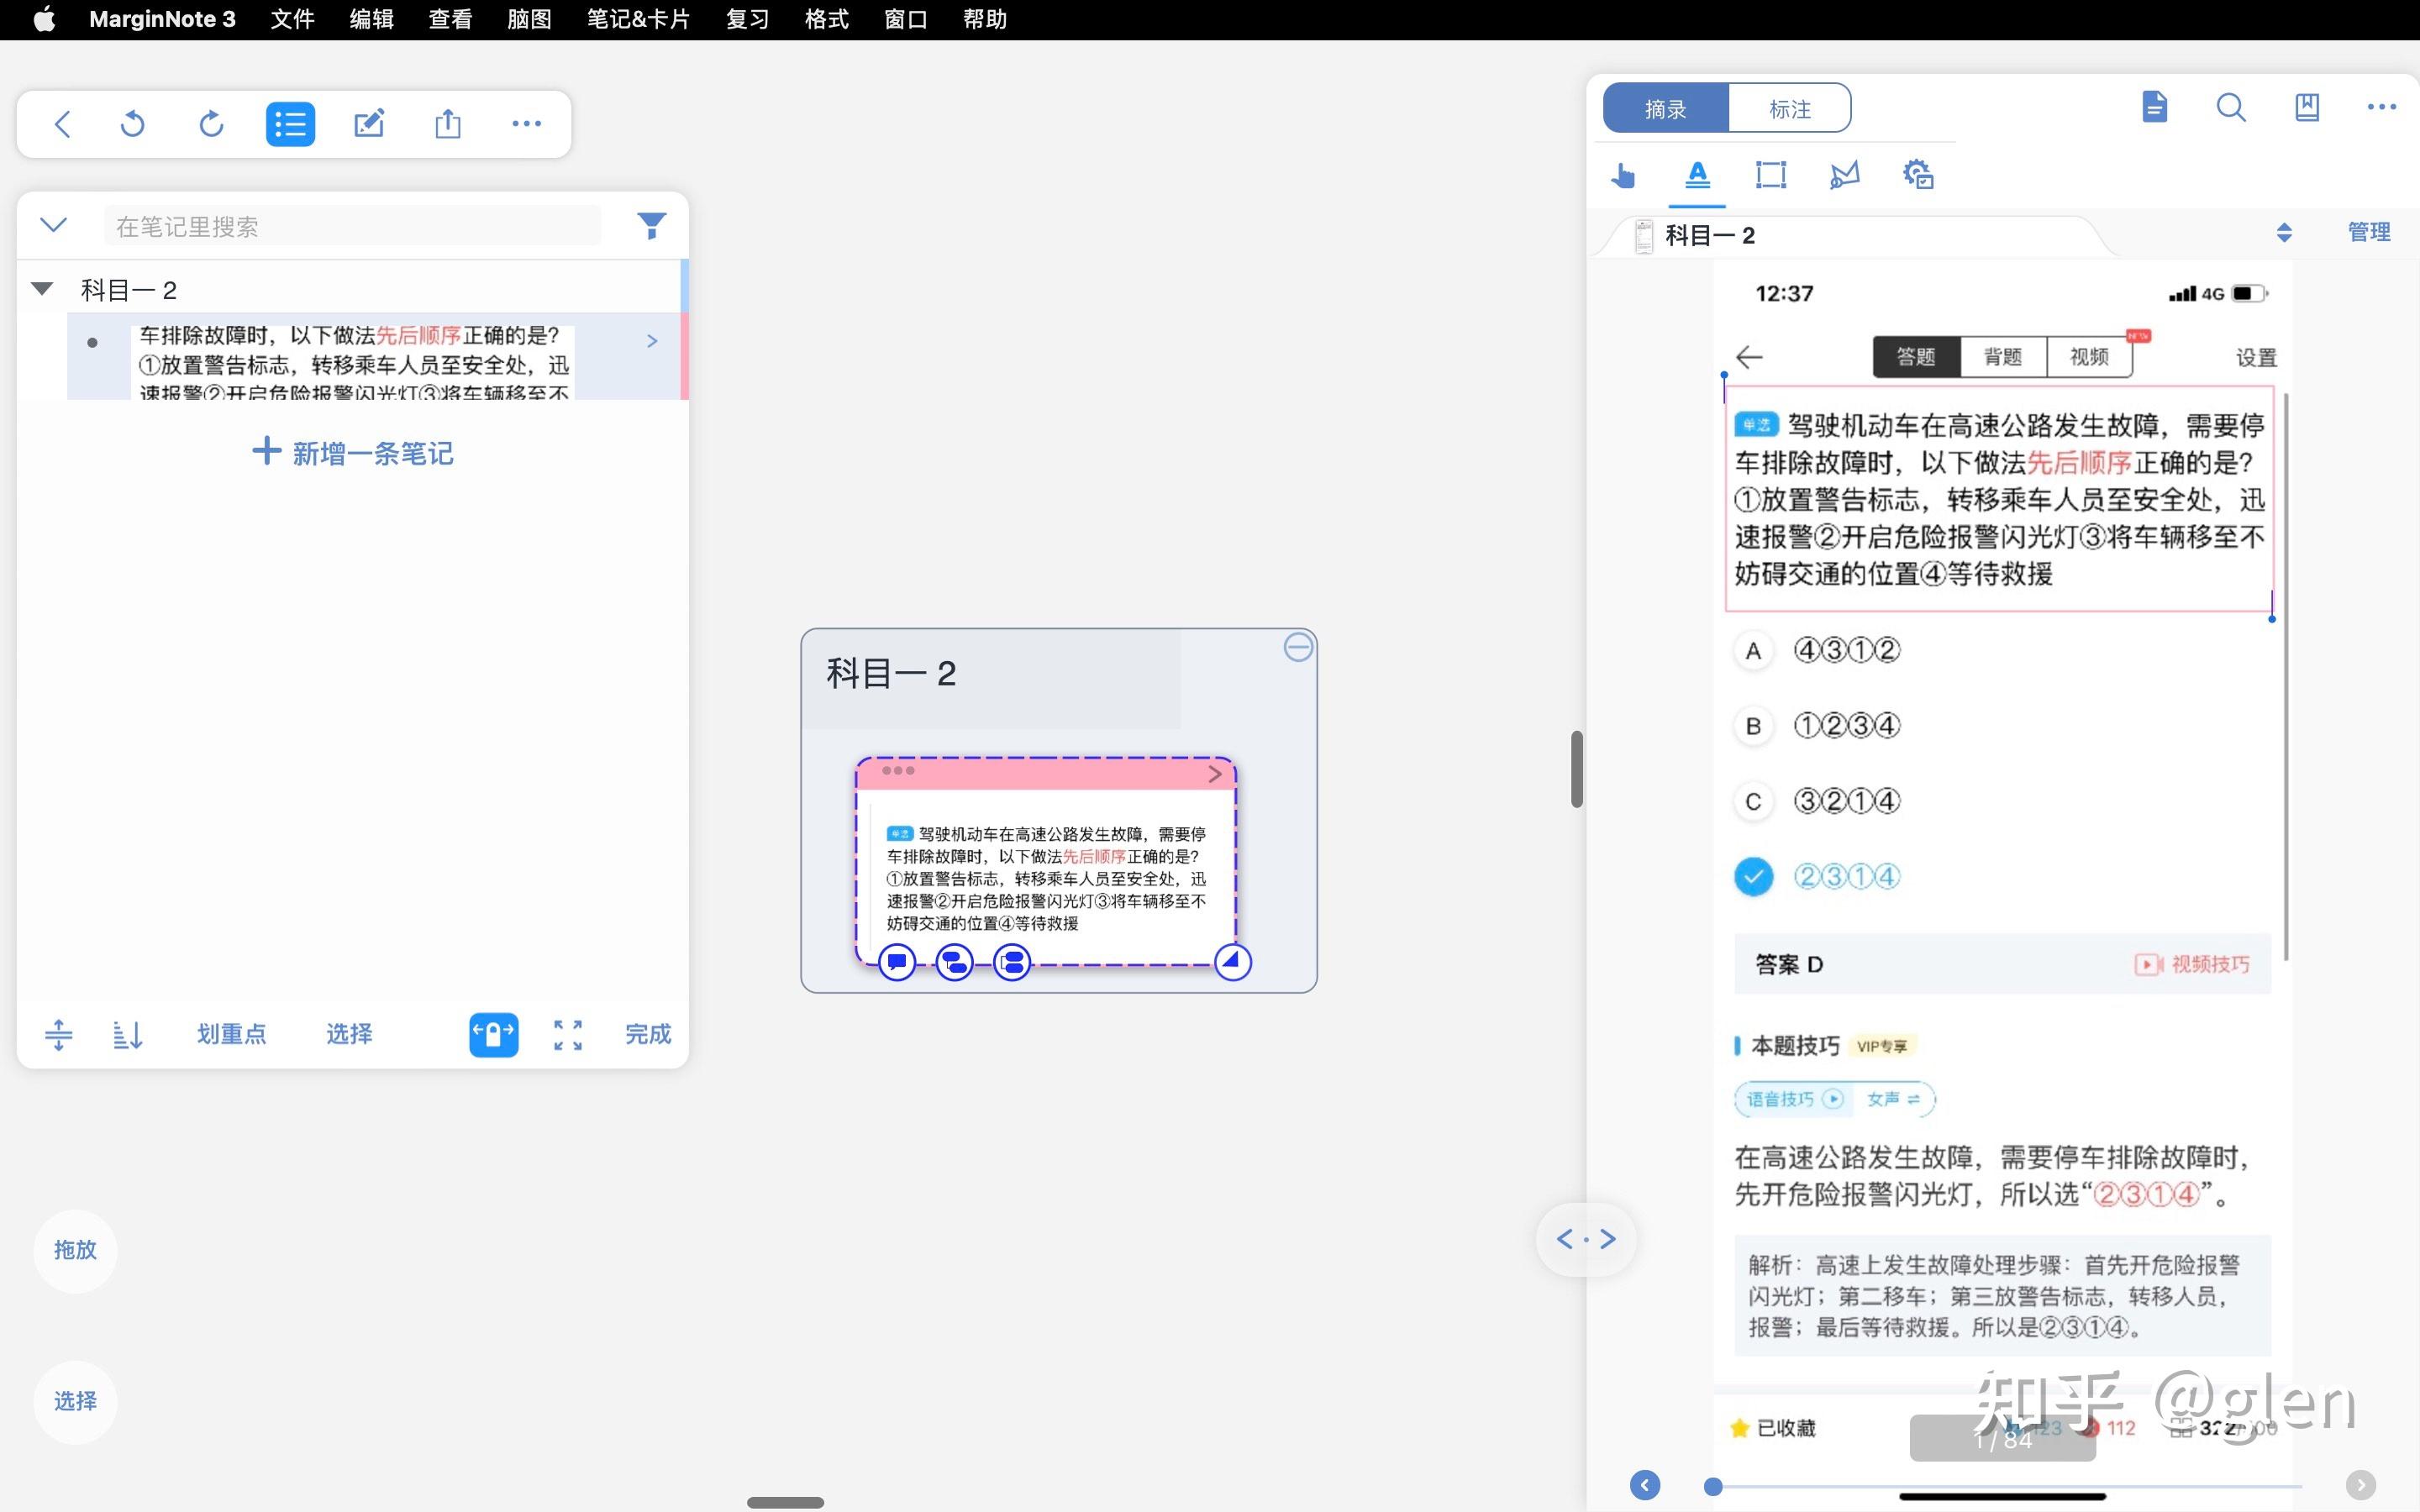Select the hand gesture tool

coord(1622,175)
